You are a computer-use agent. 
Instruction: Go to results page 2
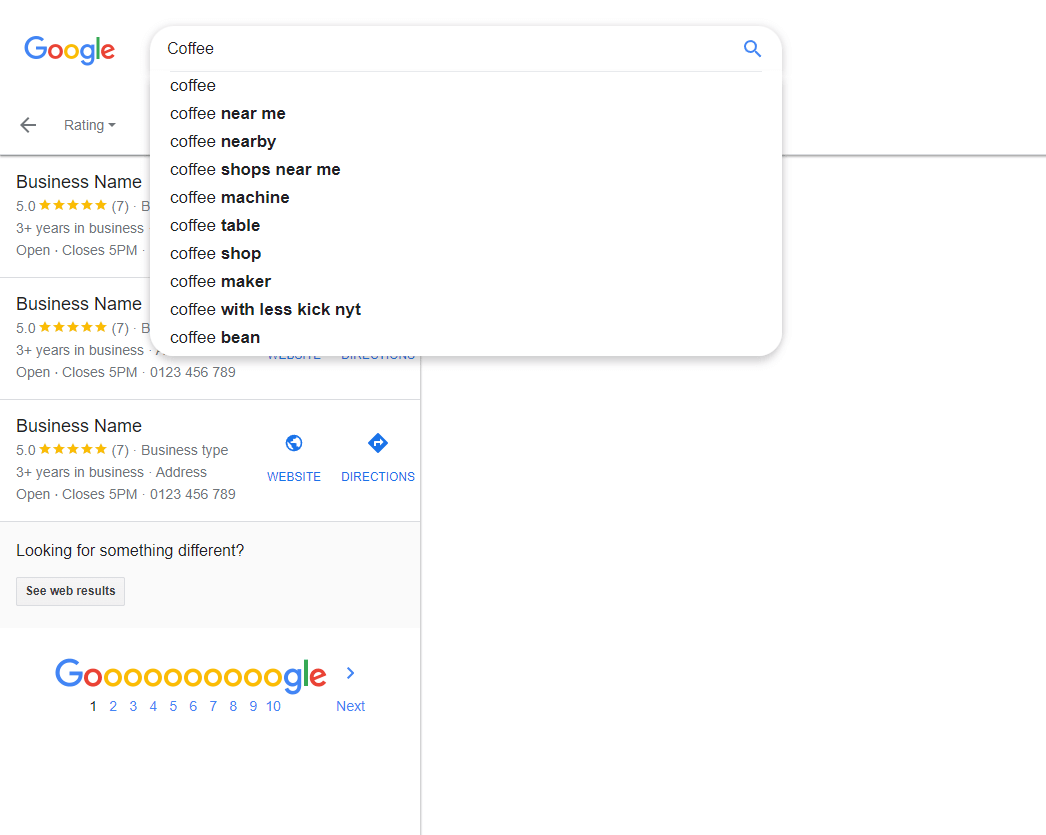coord(113,706)
